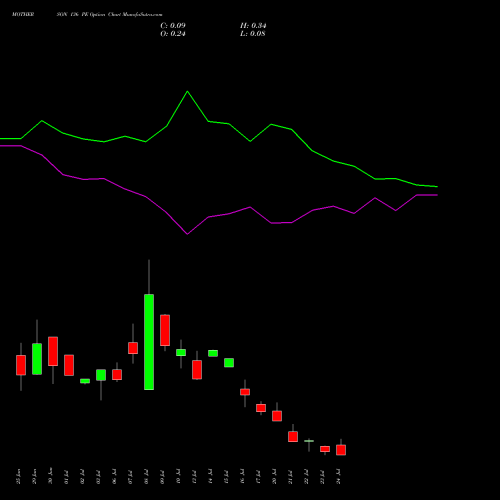Select the green candle for 29 Jun
Viewport: 500px width, 500px height.
pos(37,359)
